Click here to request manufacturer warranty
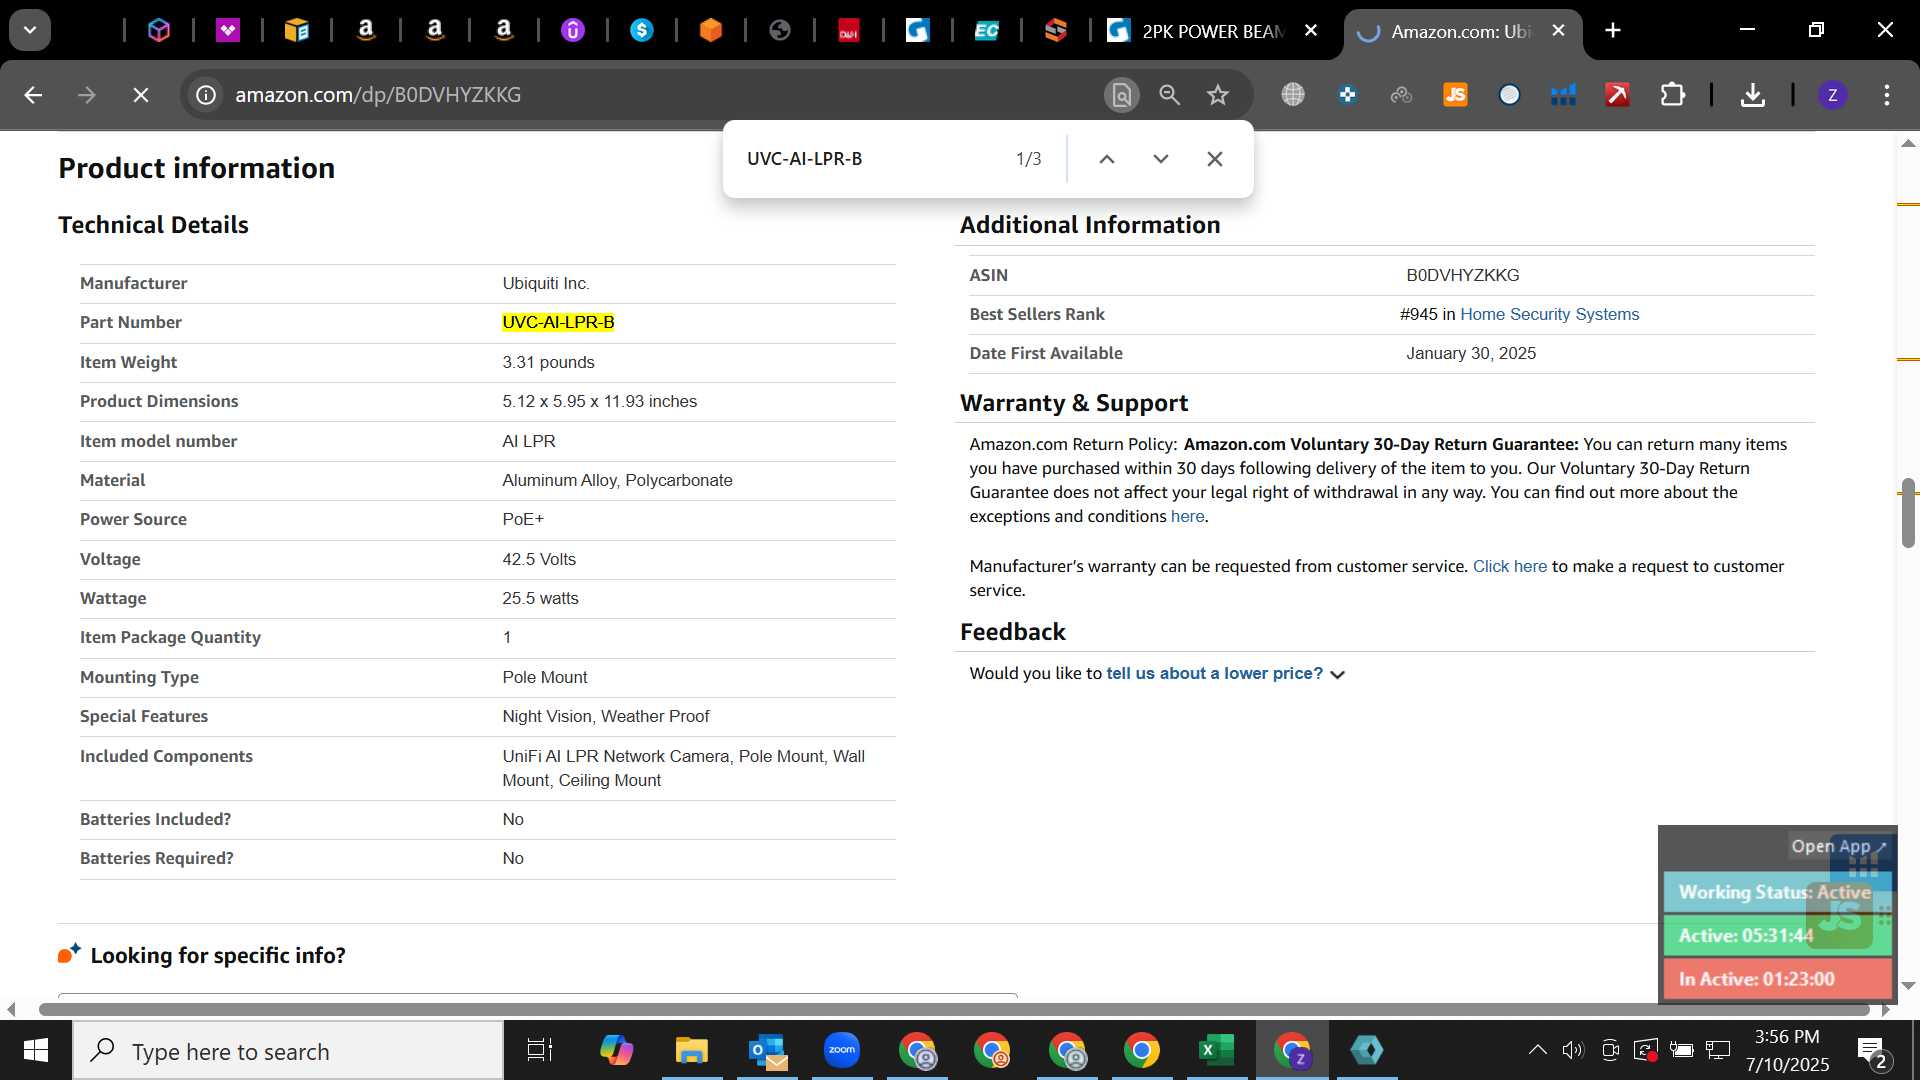Viewport: 1920px width, 1080px height. coord(1509,566)
